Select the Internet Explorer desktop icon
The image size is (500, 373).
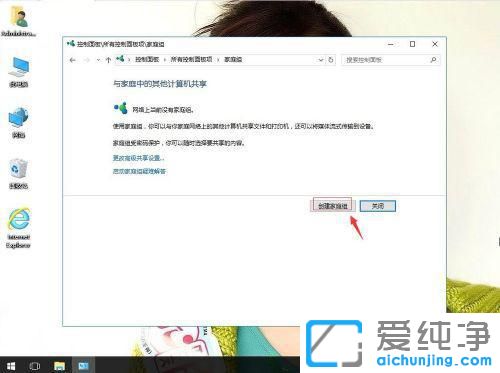(x=18, y=228)
